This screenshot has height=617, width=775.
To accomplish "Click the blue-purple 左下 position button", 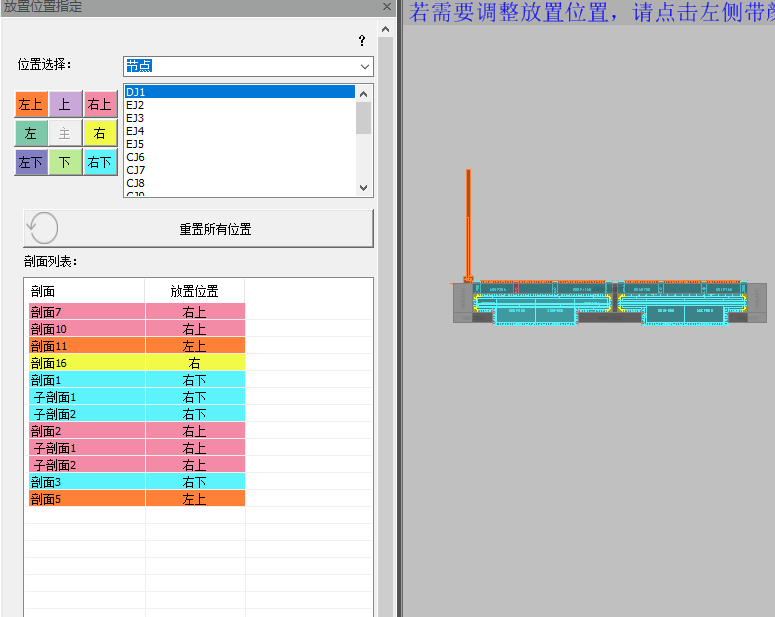I will [x=31, y=162].
